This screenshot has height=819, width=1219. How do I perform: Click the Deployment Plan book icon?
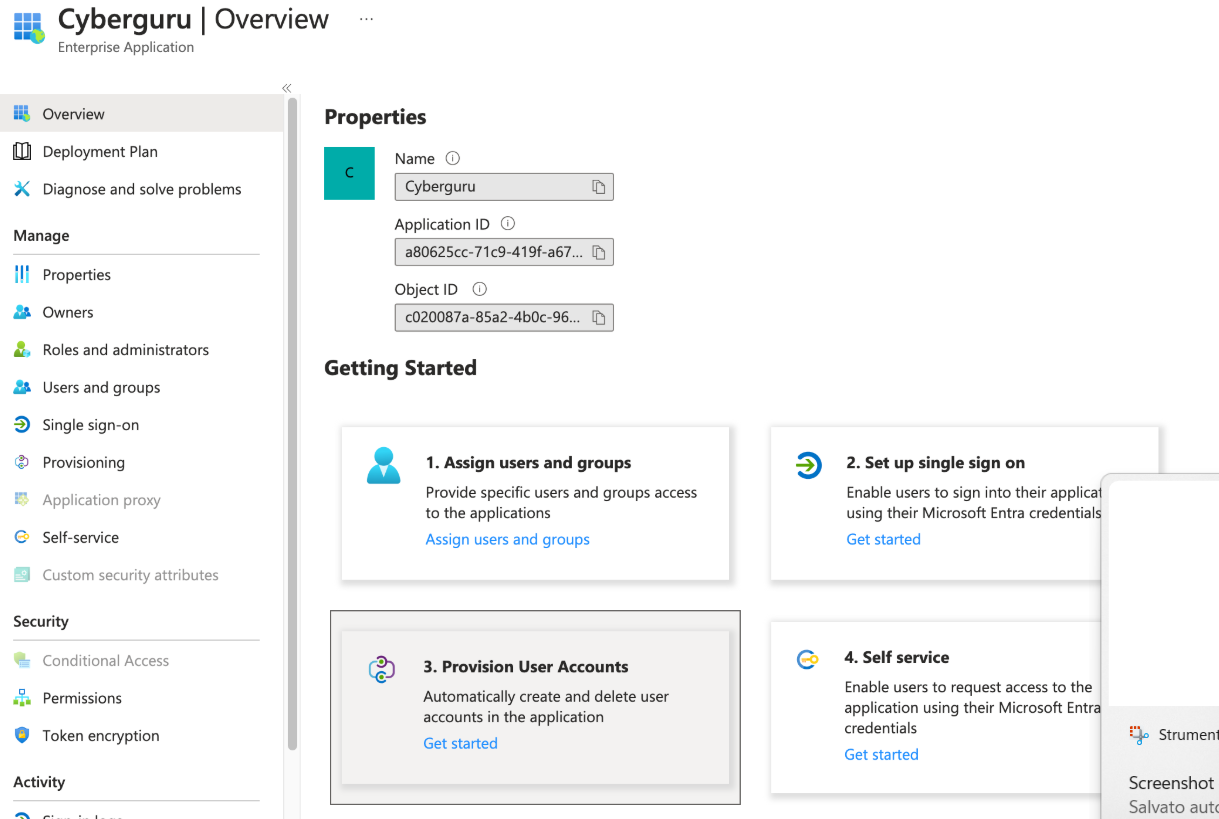coord(22,151)
